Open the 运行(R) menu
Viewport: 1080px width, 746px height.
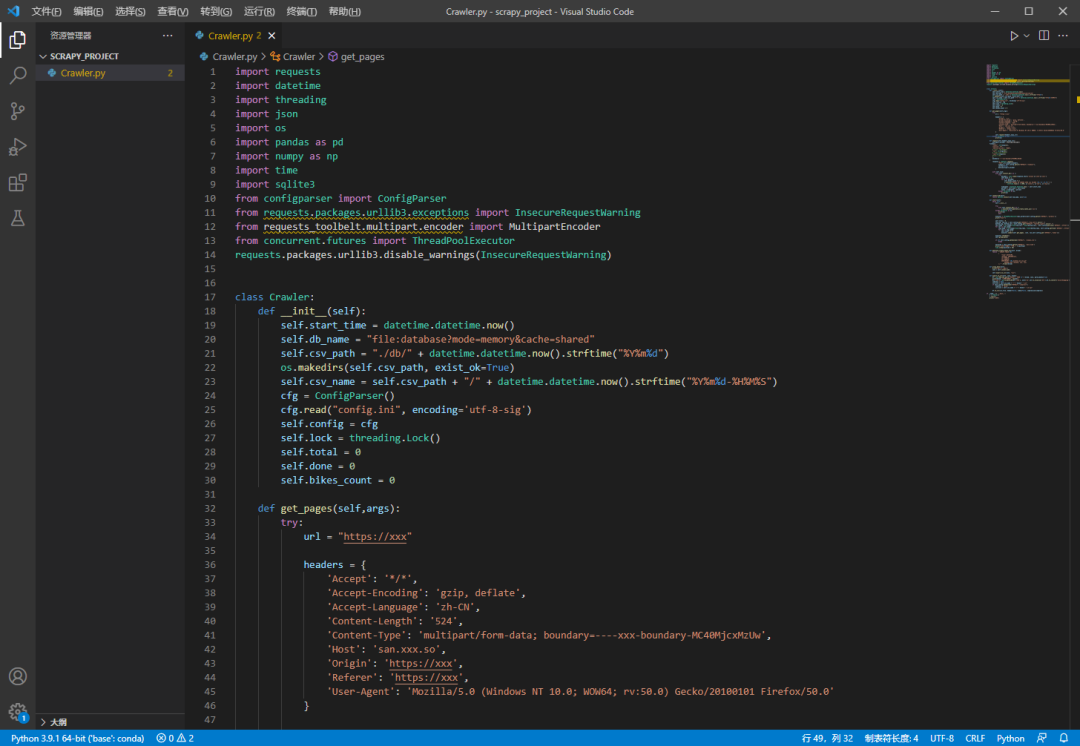[259, 12]
